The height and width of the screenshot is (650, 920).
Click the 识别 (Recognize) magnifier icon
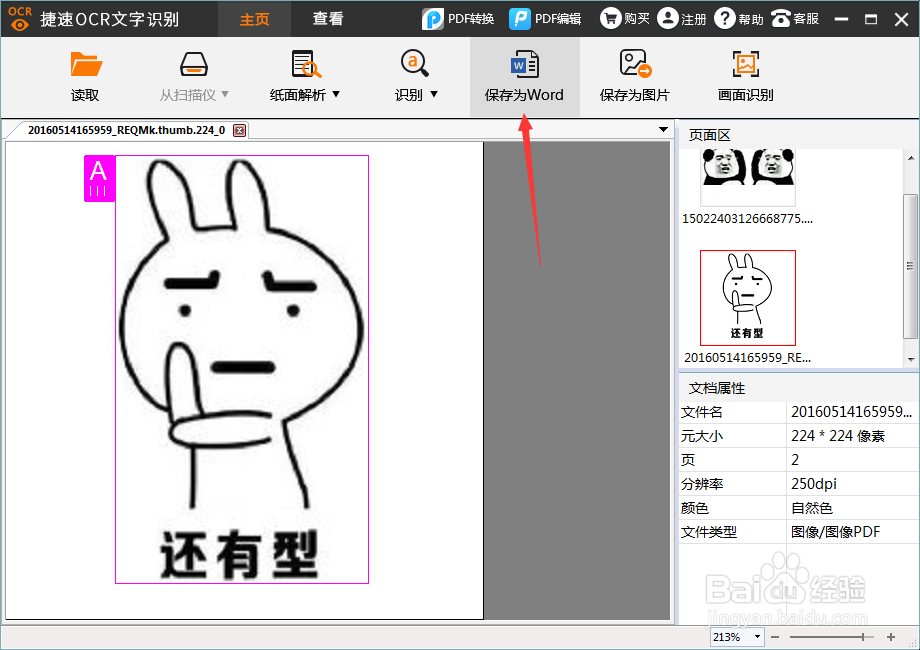click(x=413, y=66)
